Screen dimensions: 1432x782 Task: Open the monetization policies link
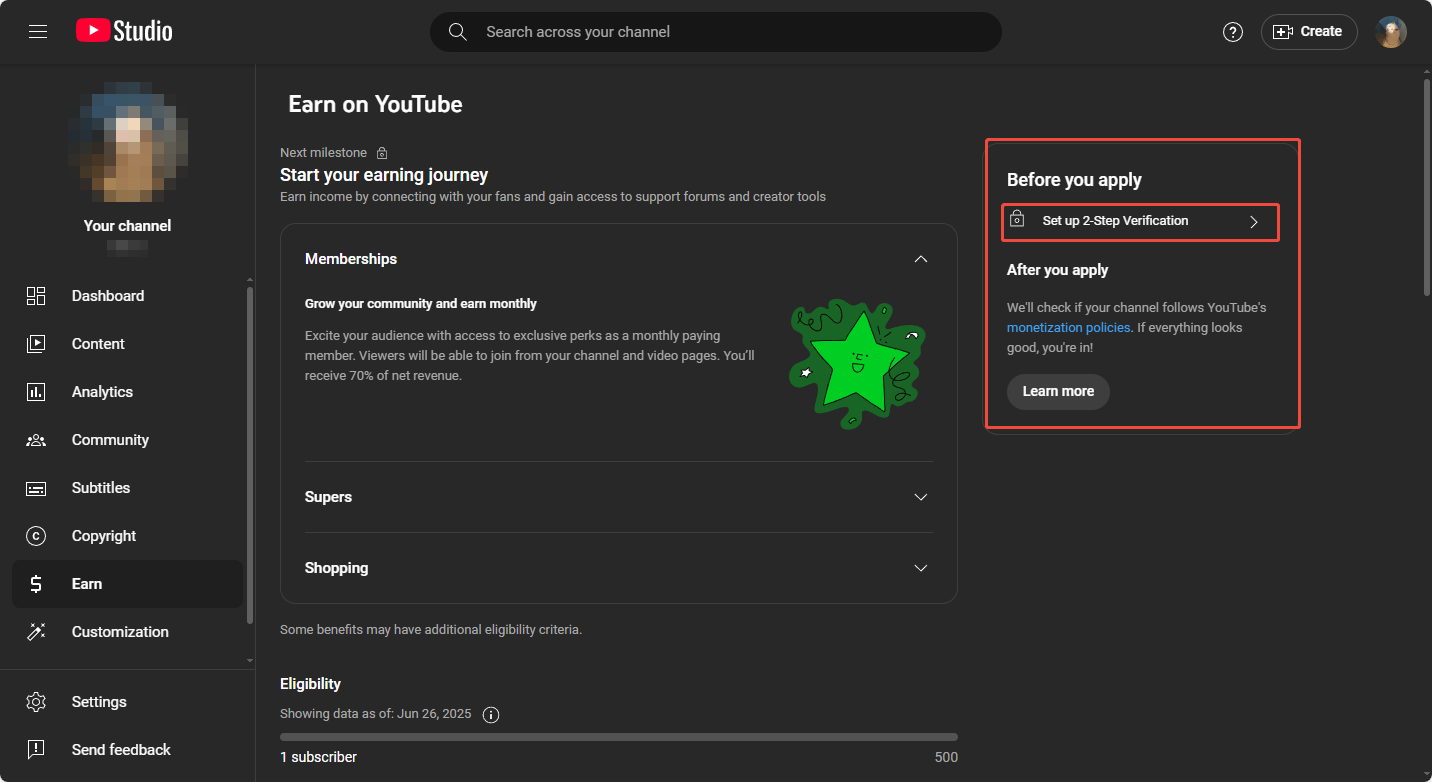point(1068,328)
